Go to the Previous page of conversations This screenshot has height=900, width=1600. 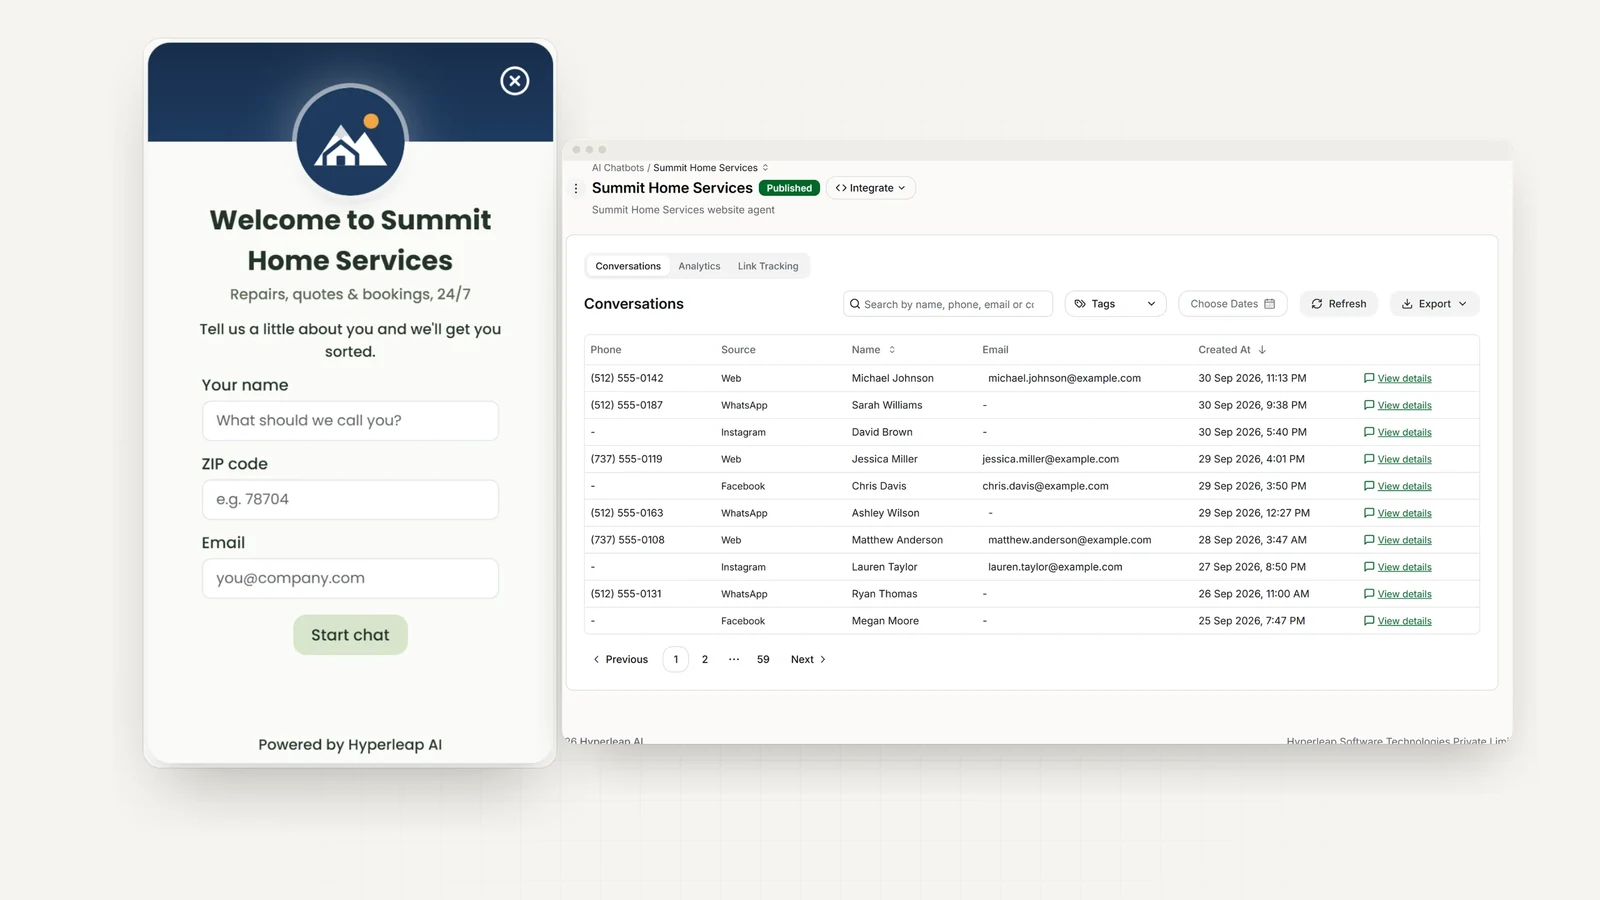click(x=620, y=660)
